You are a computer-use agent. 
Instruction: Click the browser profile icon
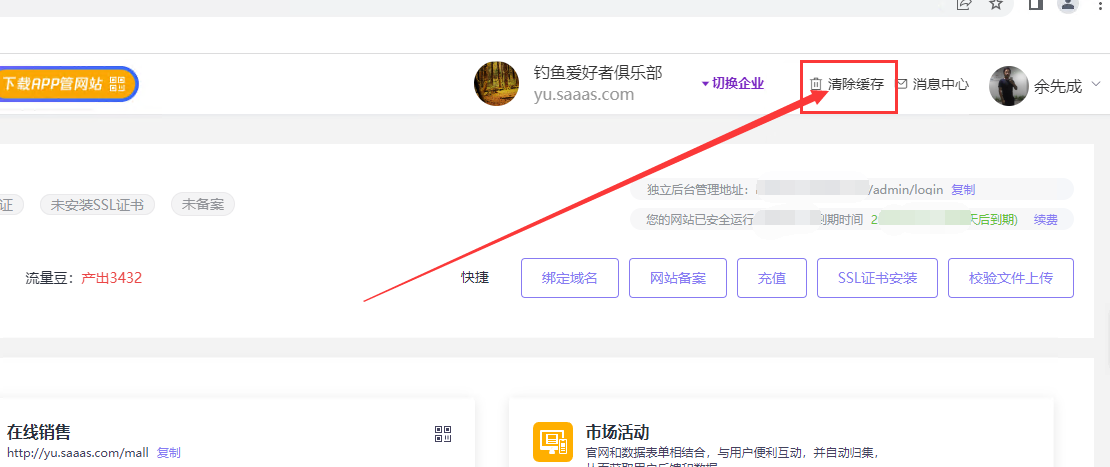click(1068, 5)
